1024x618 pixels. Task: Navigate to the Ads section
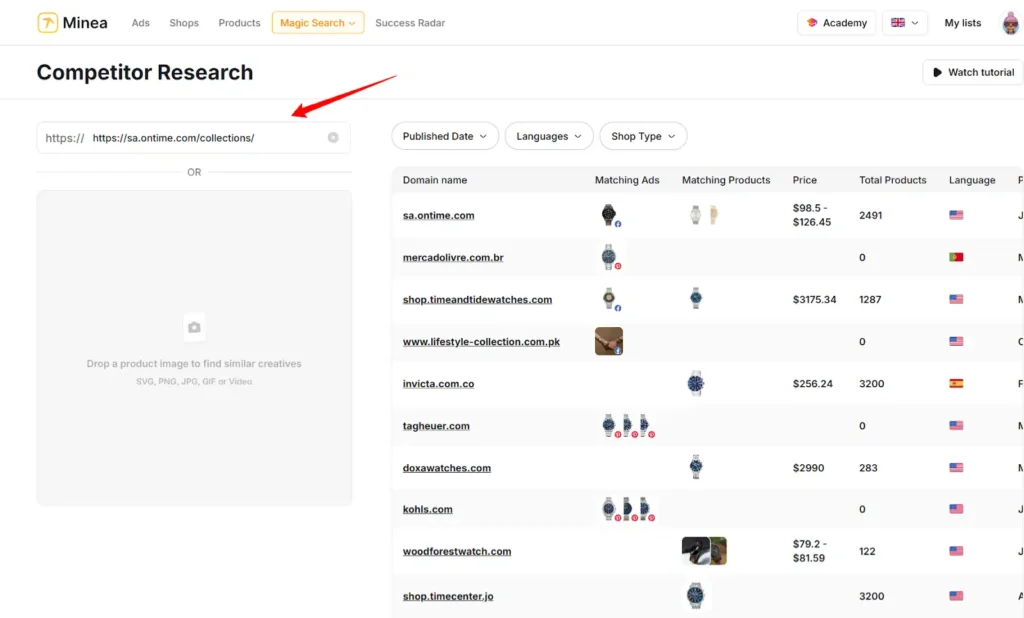(141, 23)
